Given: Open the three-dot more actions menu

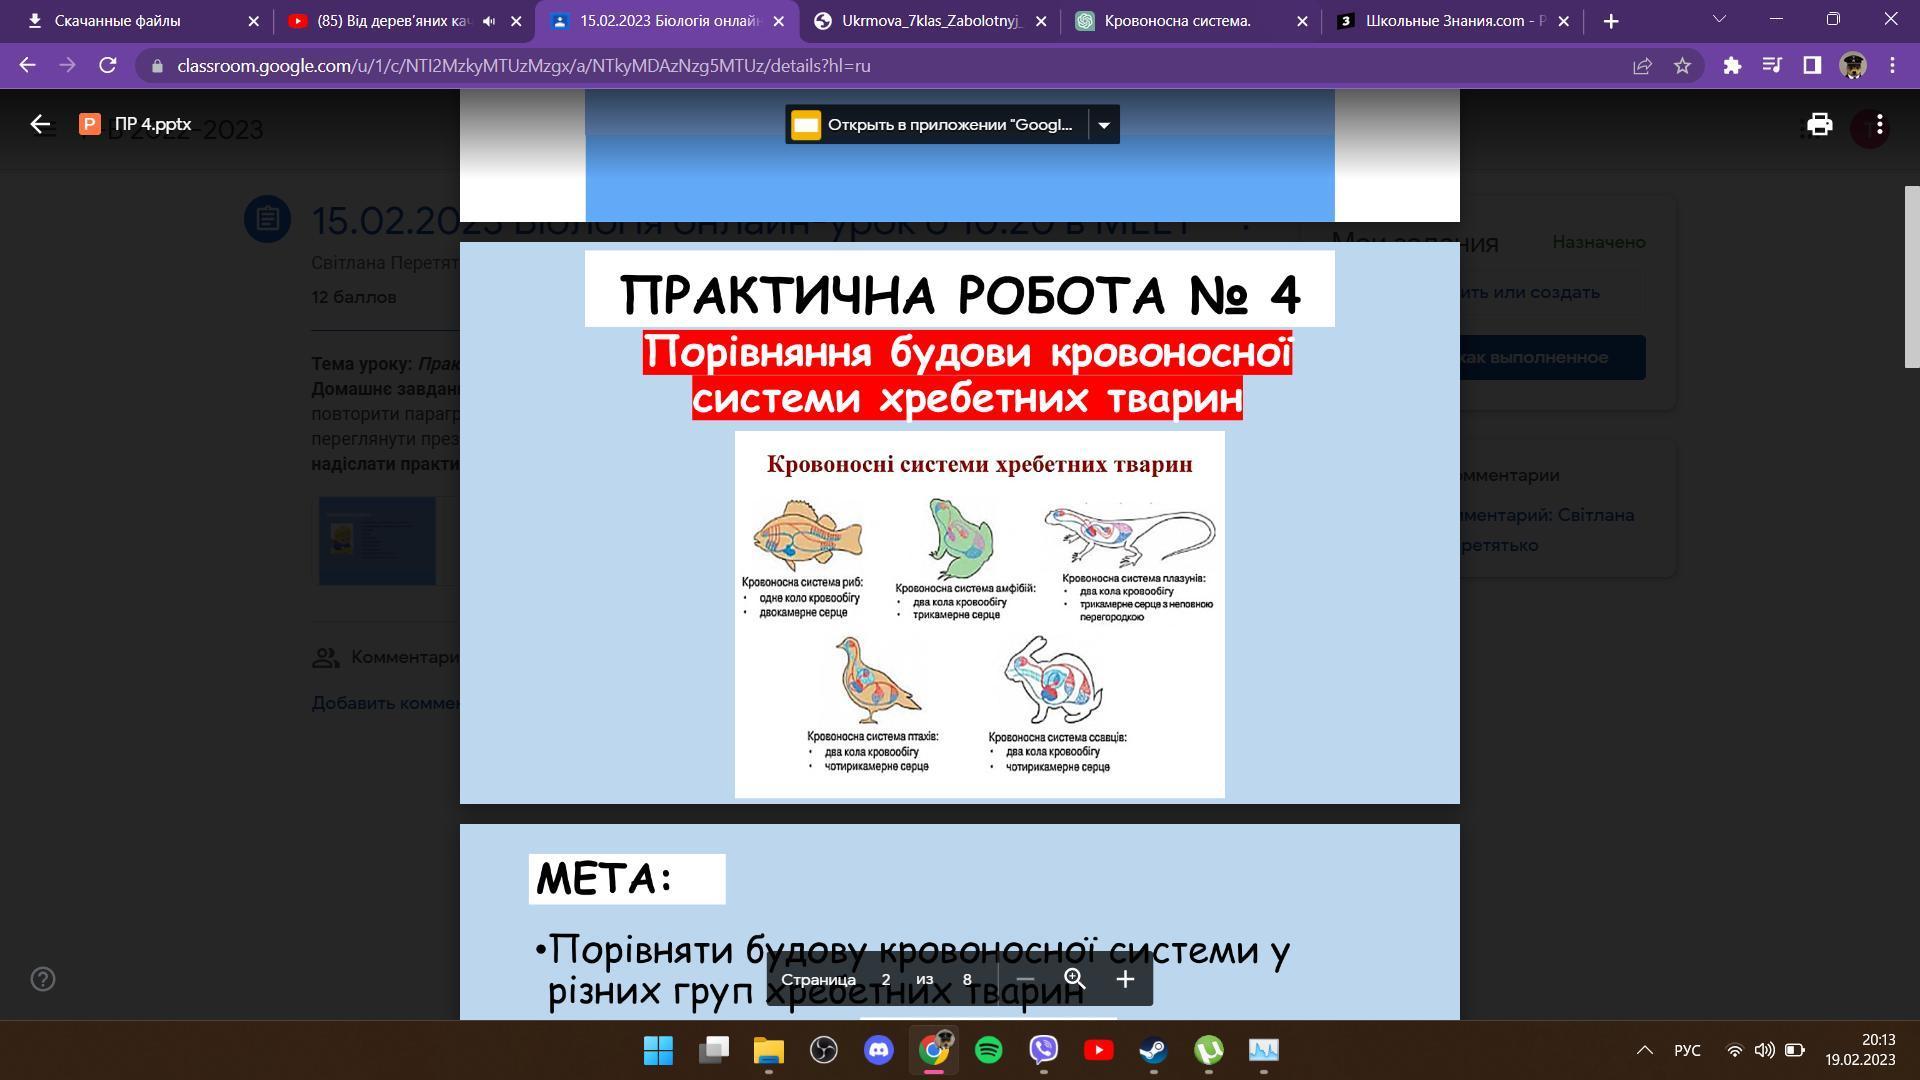Looking at the screenshot, I should coord(1880,125).
